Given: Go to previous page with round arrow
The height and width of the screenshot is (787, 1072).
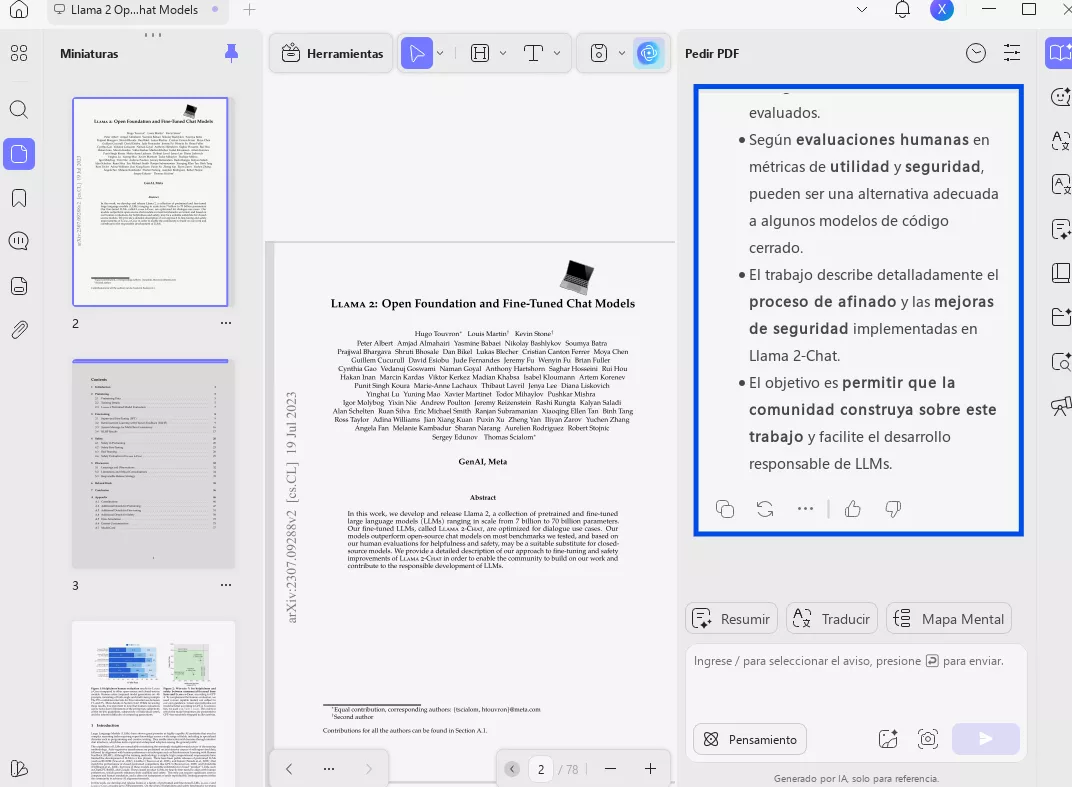Looking at the screenshot, I should 512,769.
